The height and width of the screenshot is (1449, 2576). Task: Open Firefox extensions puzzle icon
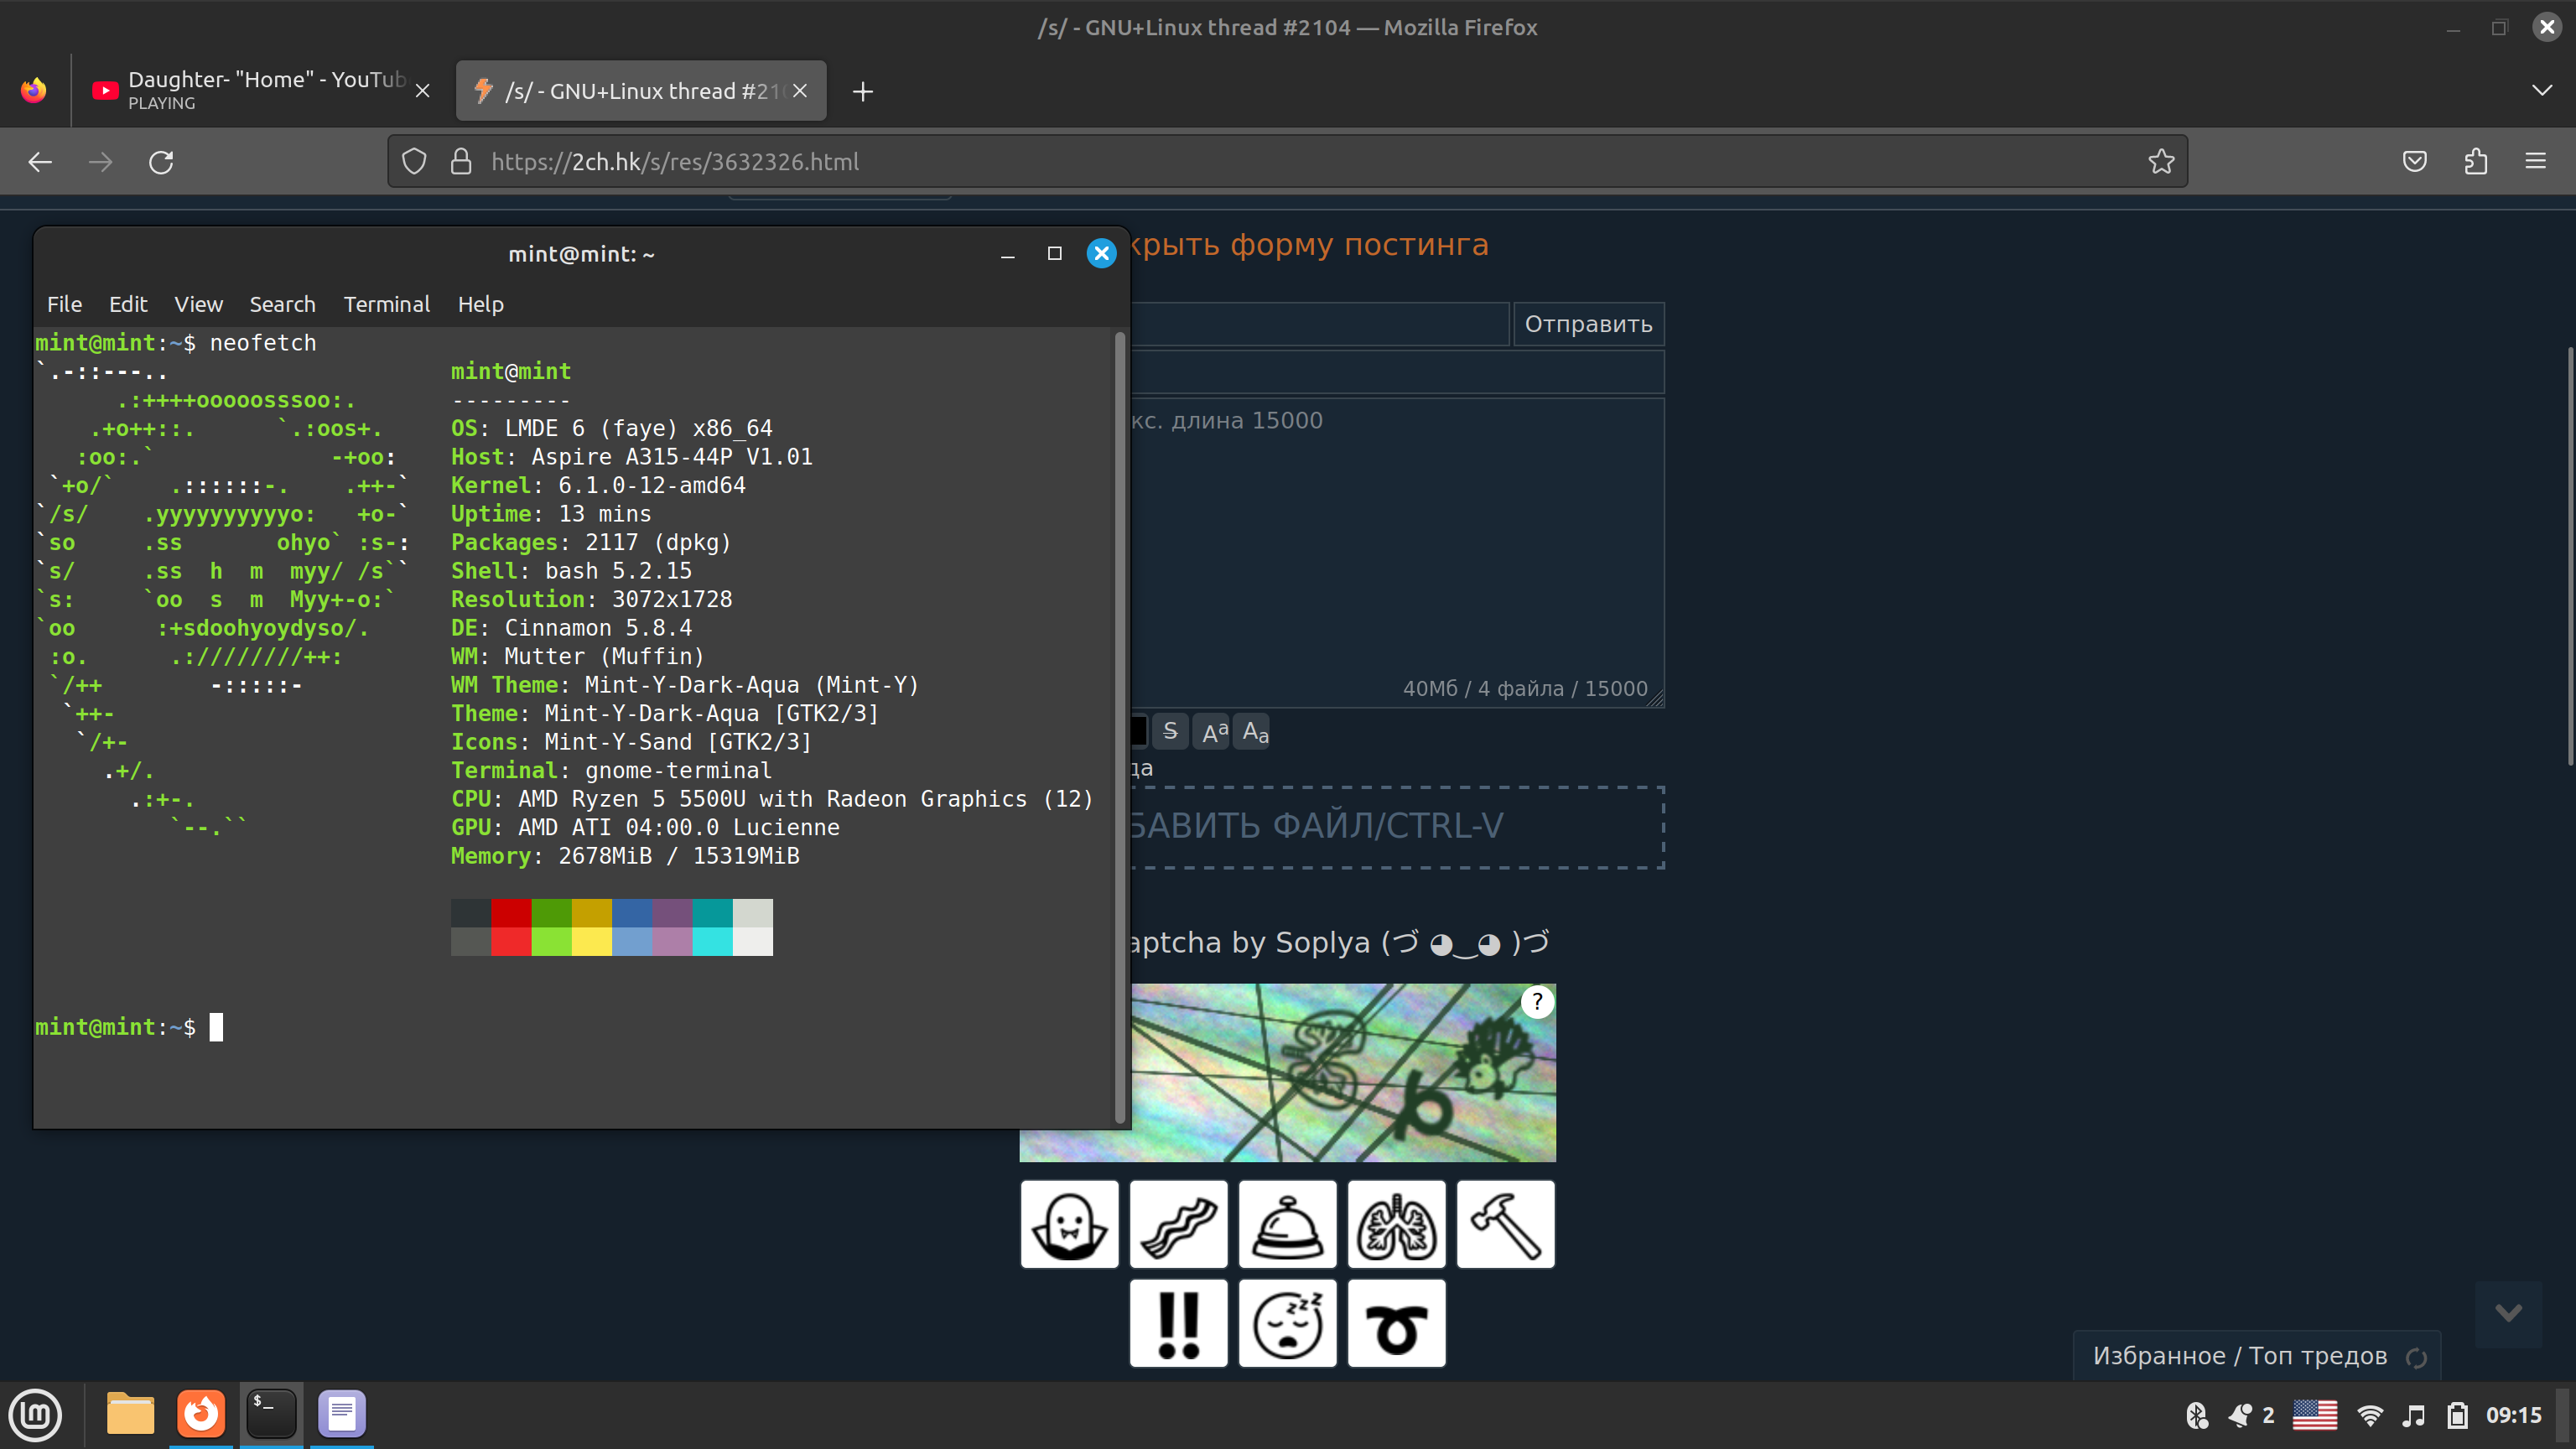(x=2475, y=161)
